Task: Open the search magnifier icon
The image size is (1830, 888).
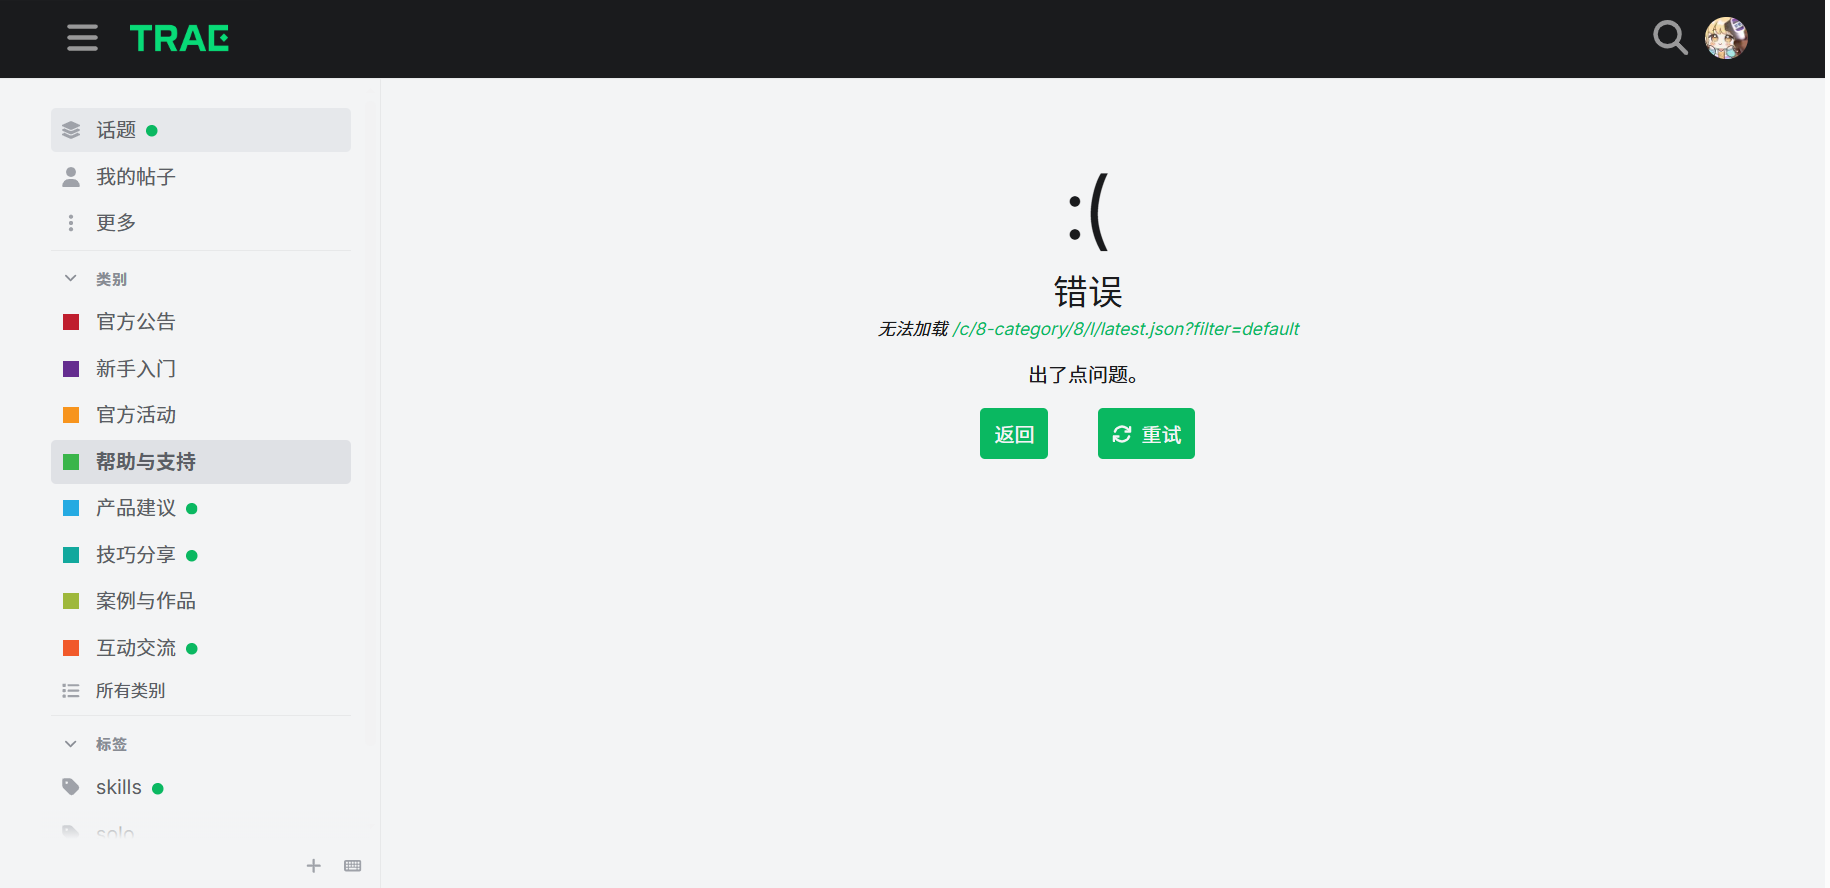Action: pos(1669,38)
